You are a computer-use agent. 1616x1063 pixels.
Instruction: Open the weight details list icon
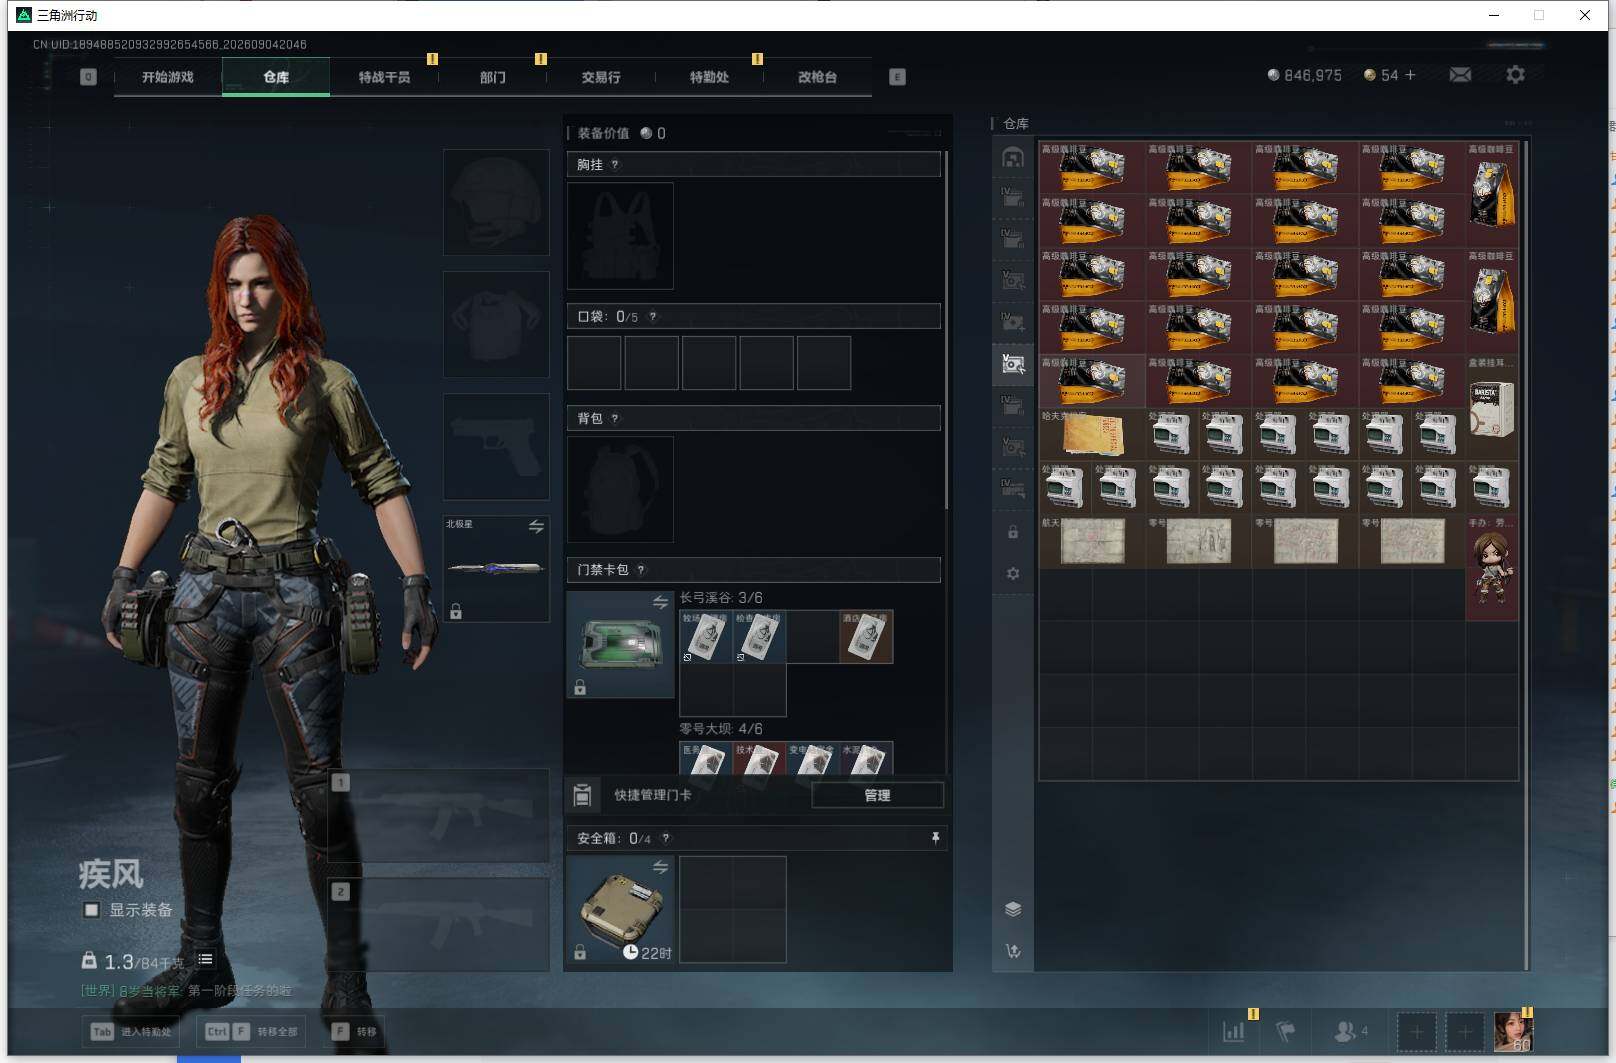tap(205, 959)
